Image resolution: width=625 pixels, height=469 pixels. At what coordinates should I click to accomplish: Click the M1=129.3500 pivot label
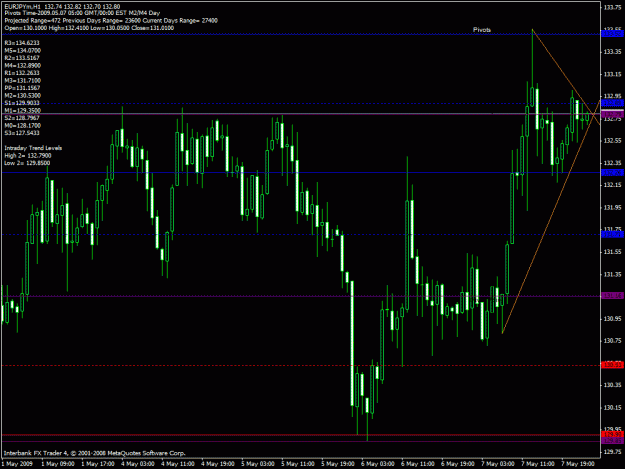pyautogui.click(x=22, y=111)
